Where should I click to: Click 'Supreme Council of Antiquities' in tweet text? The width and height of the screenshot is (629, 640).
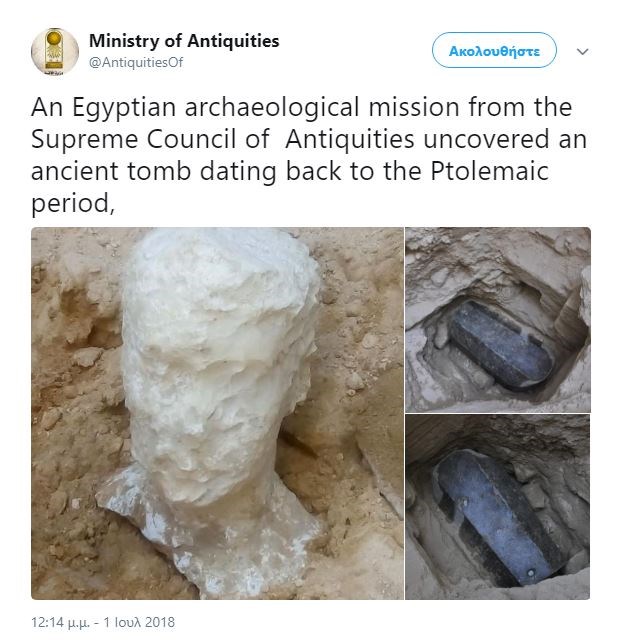pyautogui.click(x=223, y=139)
